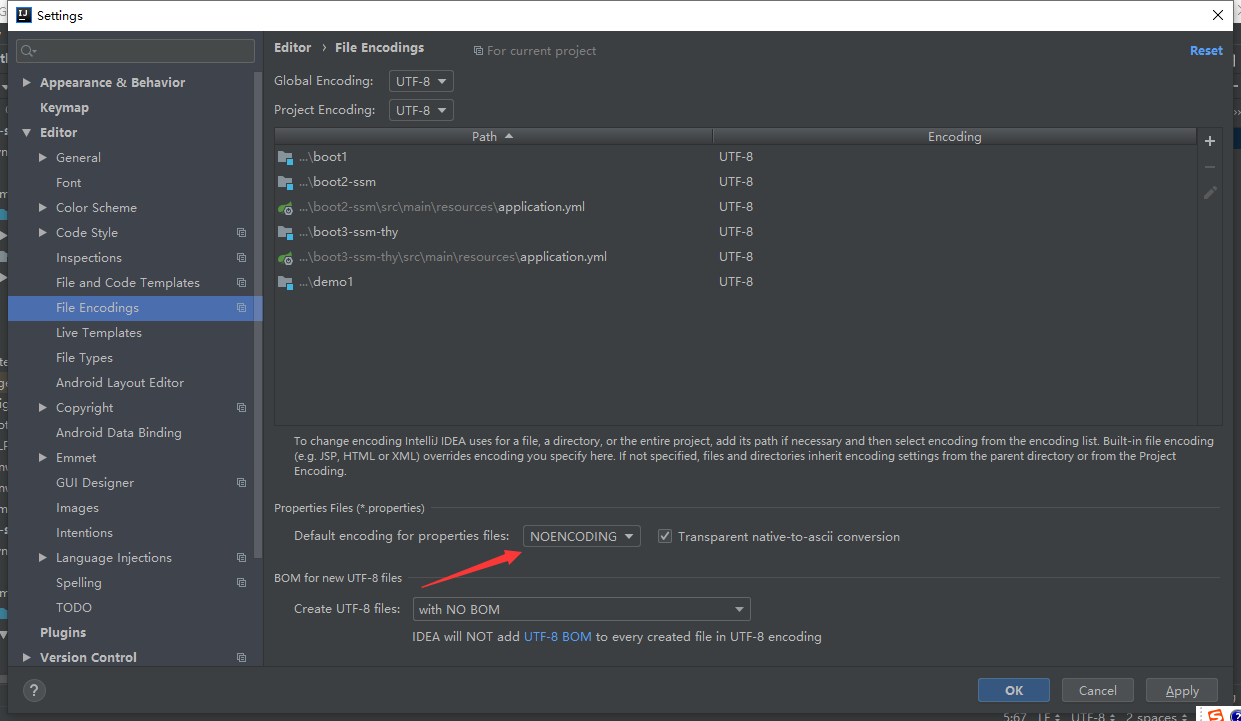Click project-level icon next to Code Style
The image size is (1241, 721).
241,232
